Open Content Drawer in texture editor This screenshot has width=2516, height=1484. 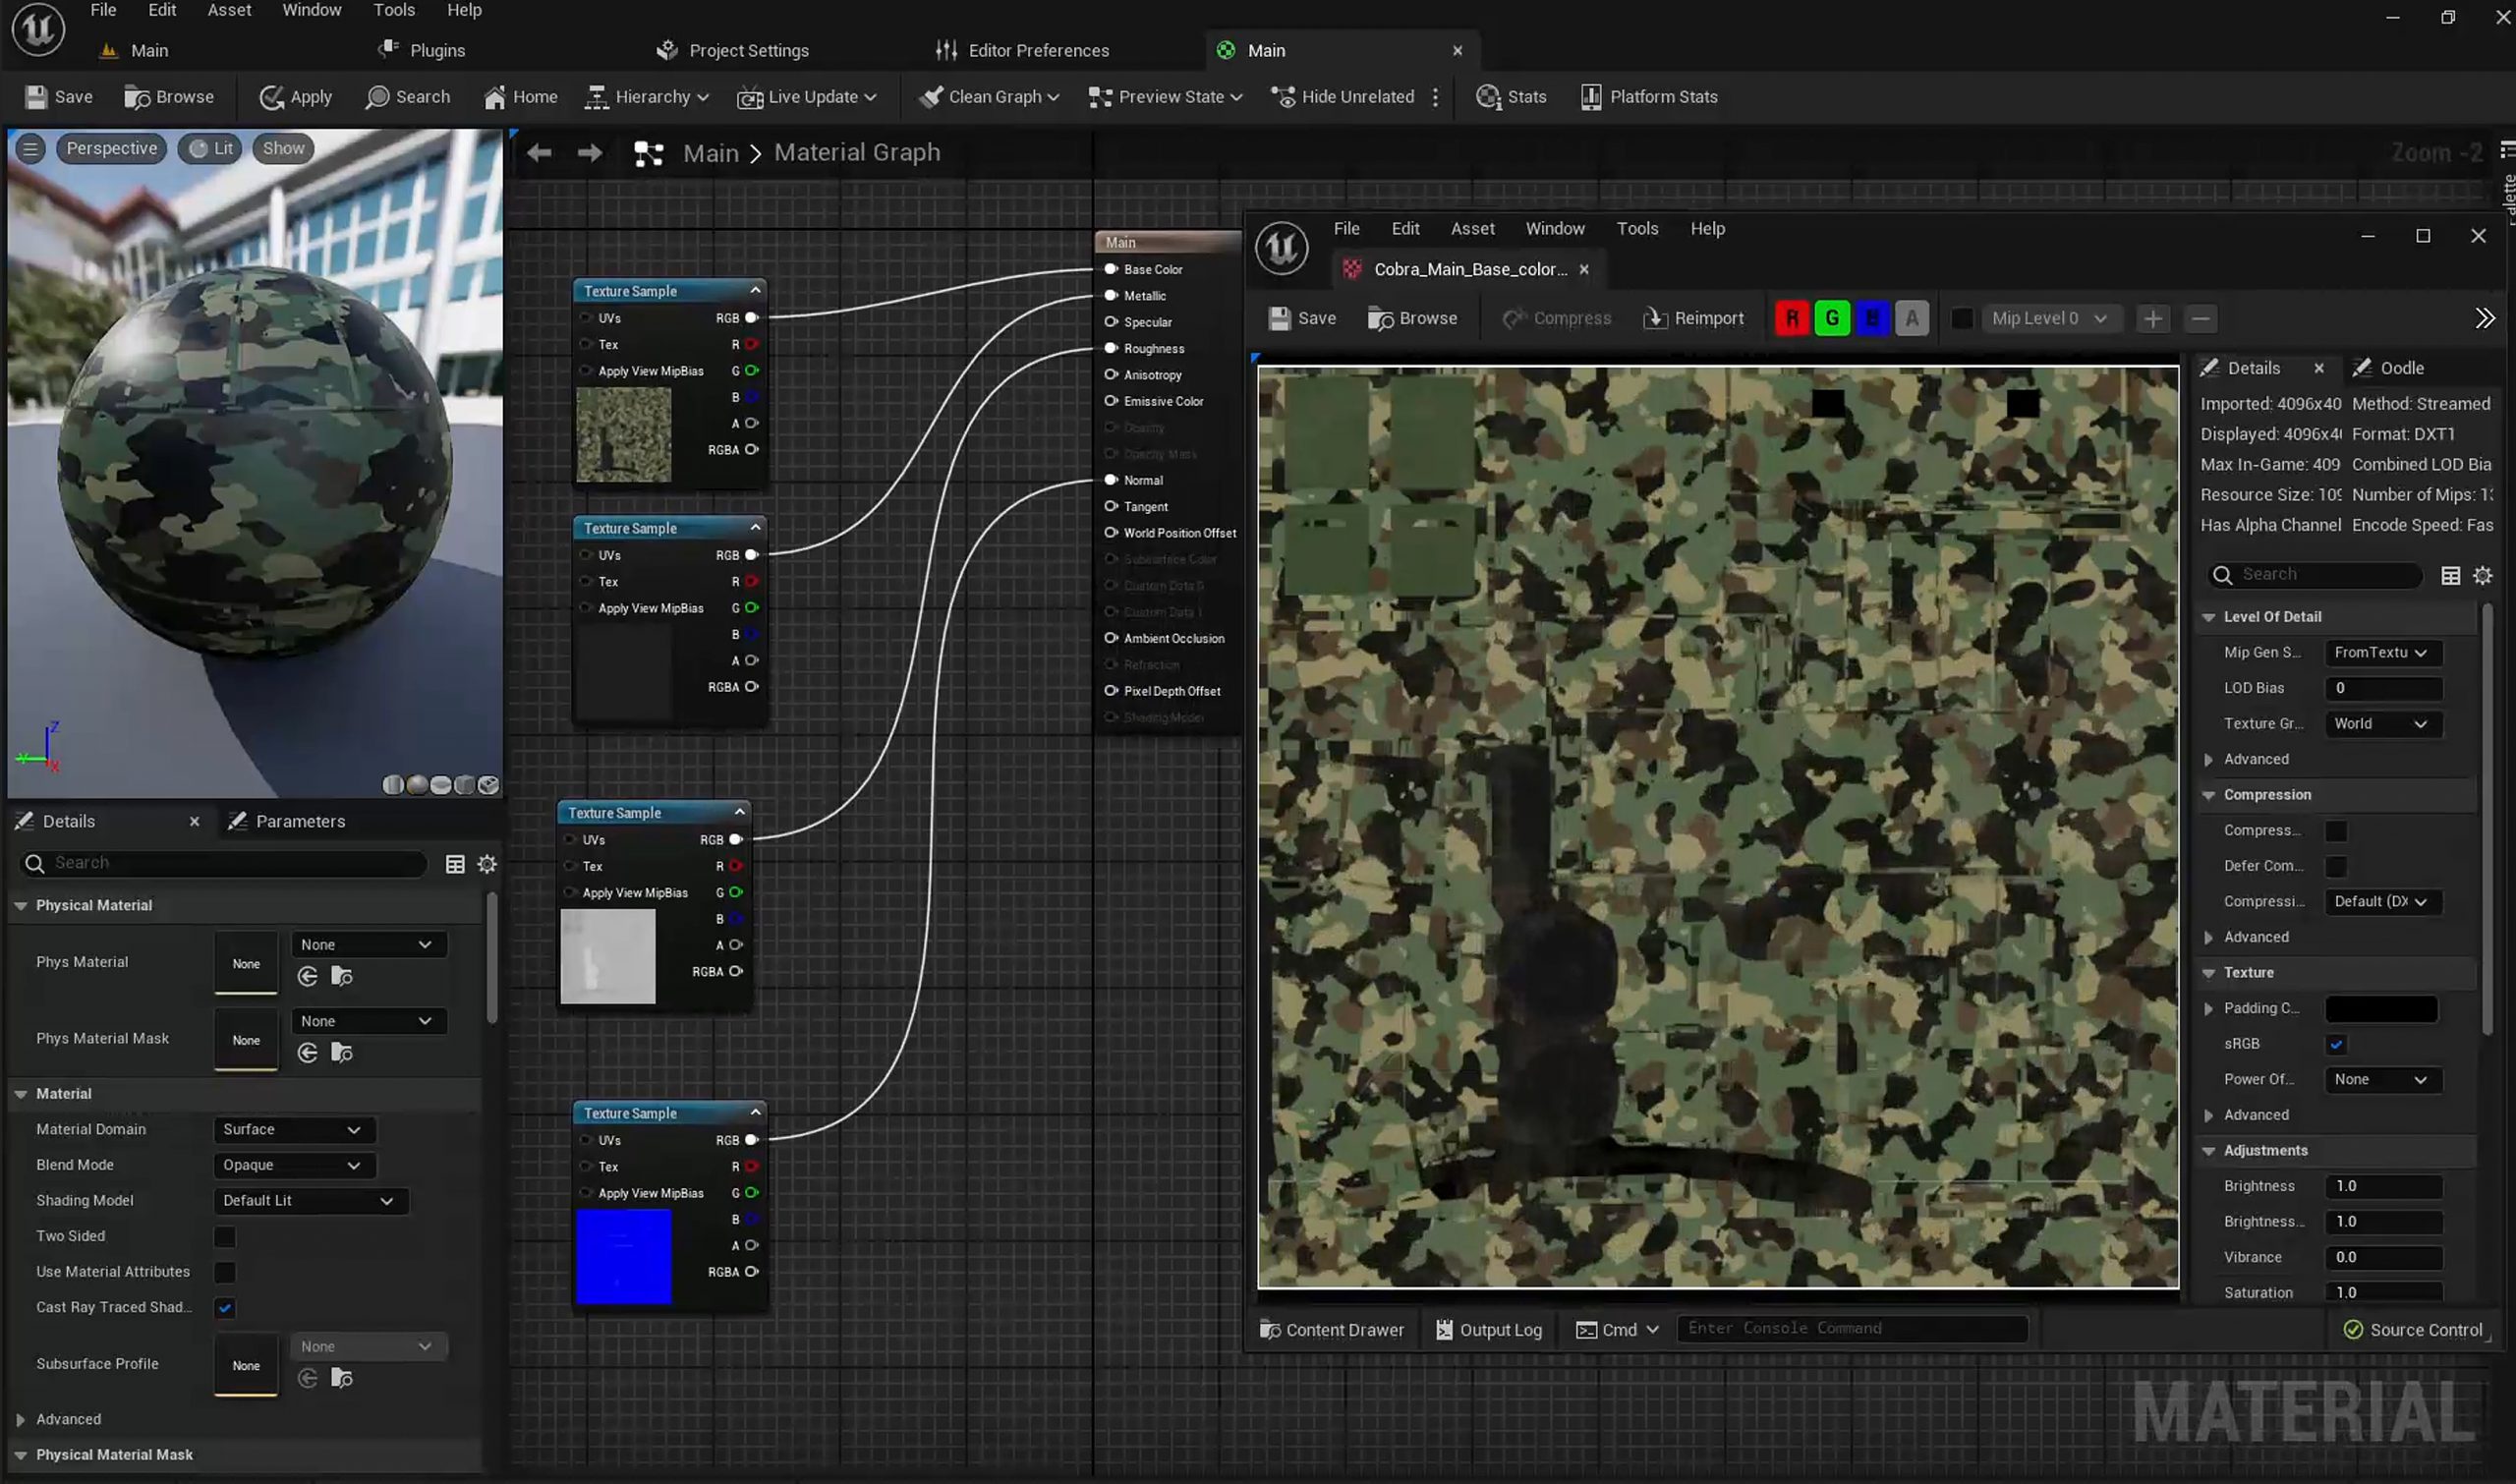[x=1331, y=1329]
